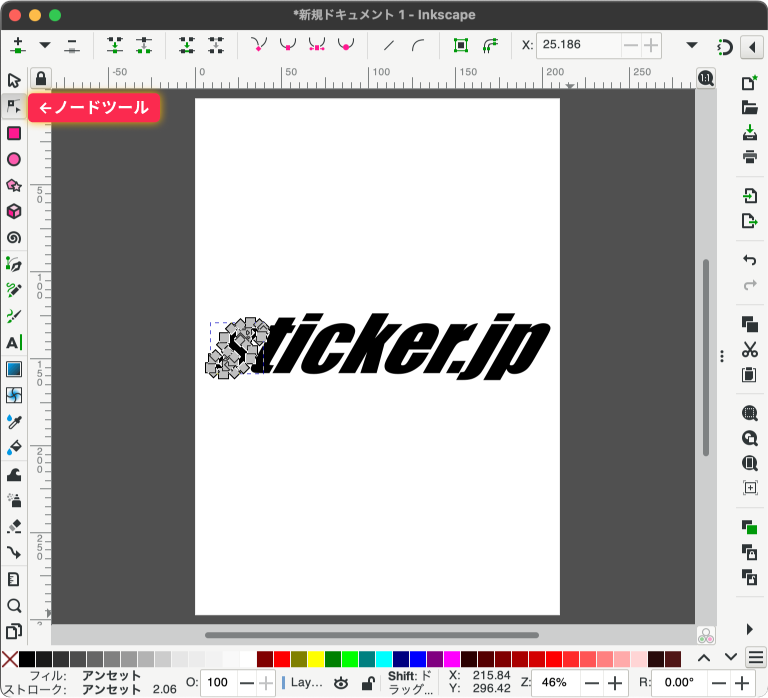768x698 pixels.
Task: Make selected nodes cusp corner
Action: [259, 45]
